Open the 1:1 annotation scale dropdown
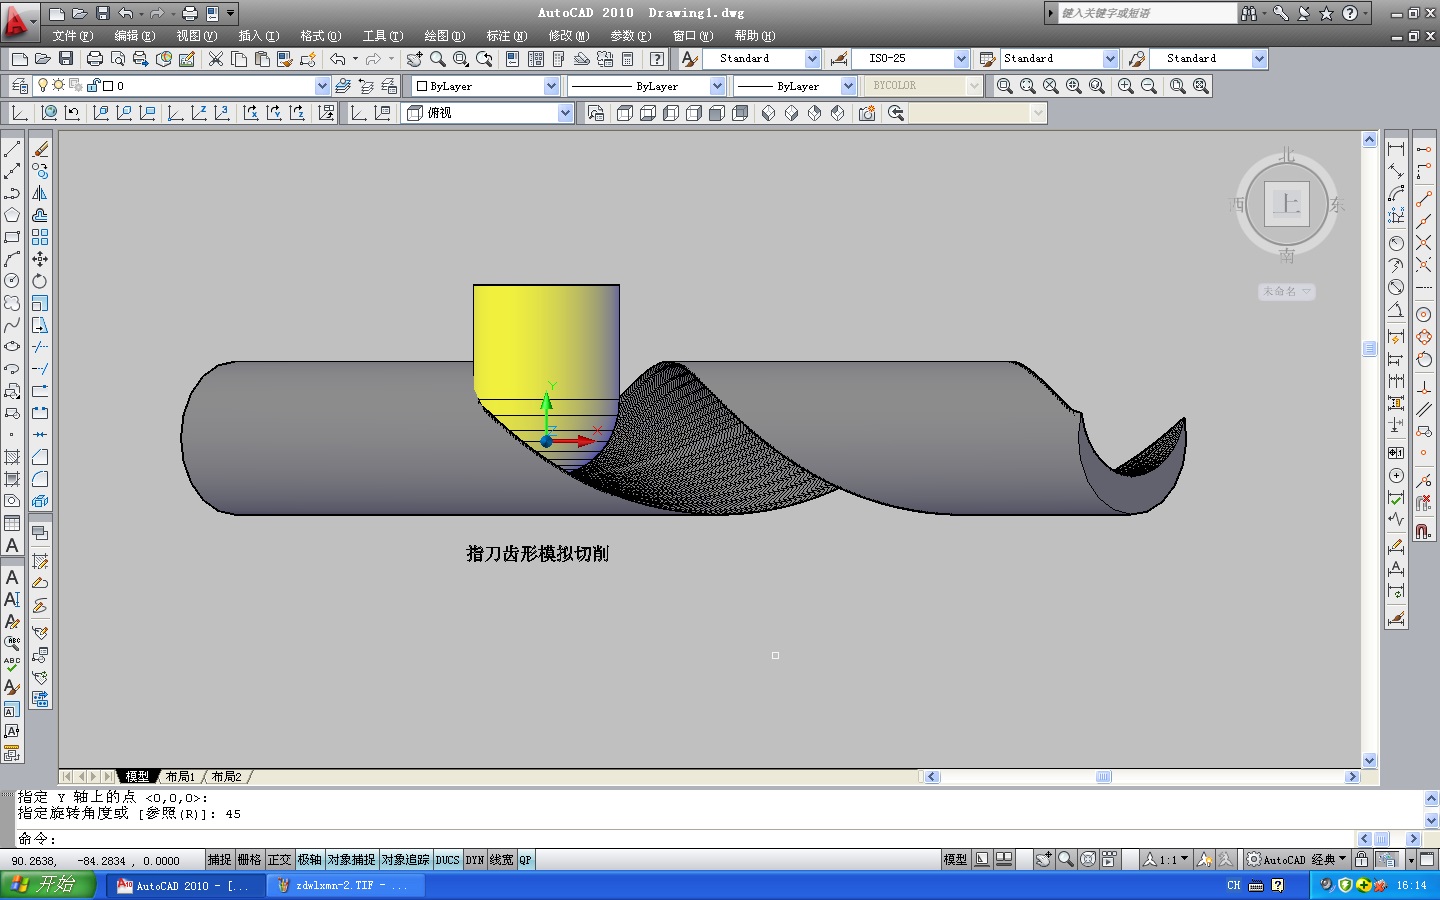1440x900 pixels. pyautogui.click(x=1166, y=860)
